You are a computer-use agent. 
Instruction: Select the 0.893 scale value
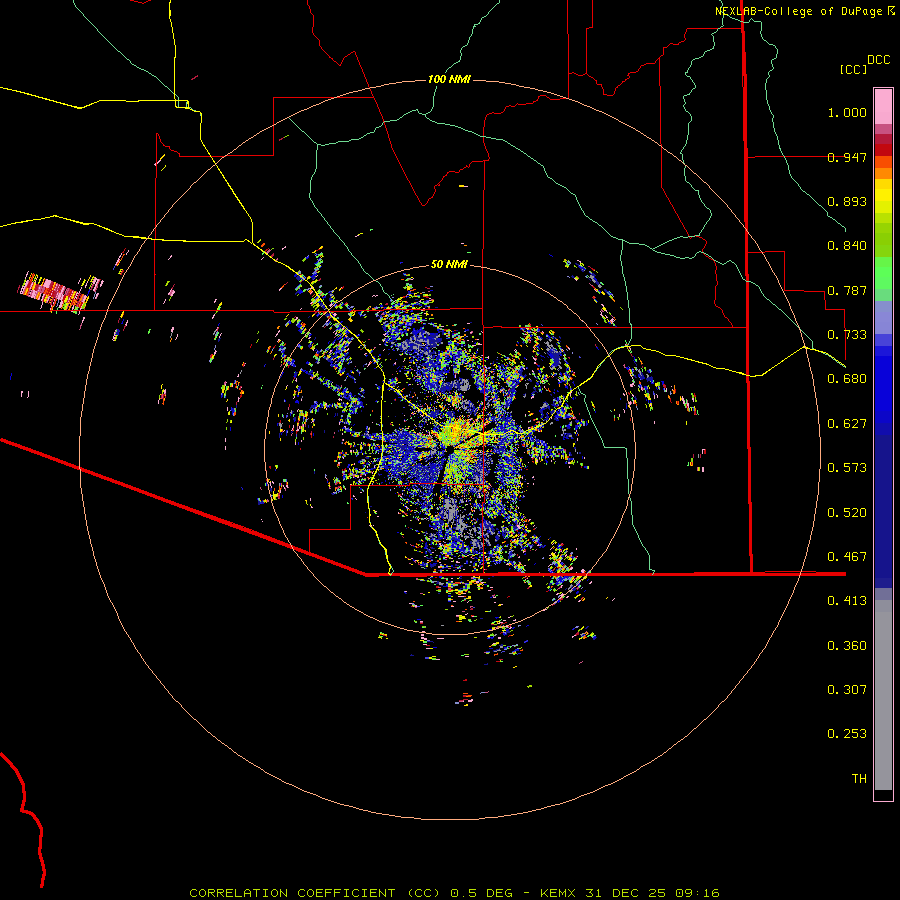(847, 201)
